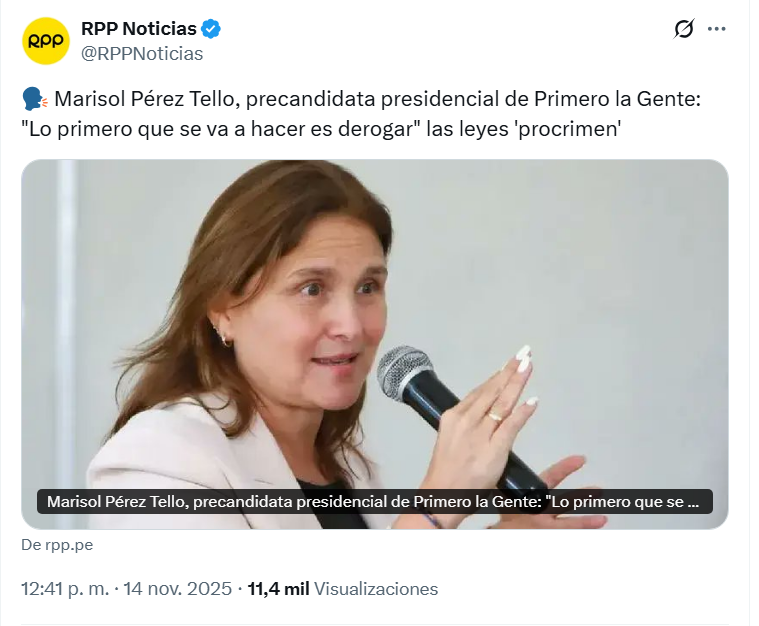Image resolution: width=759 pixels, height=626 pixels.
Task: Click the 14 nov. 2025 date
Action: point(178,589)
